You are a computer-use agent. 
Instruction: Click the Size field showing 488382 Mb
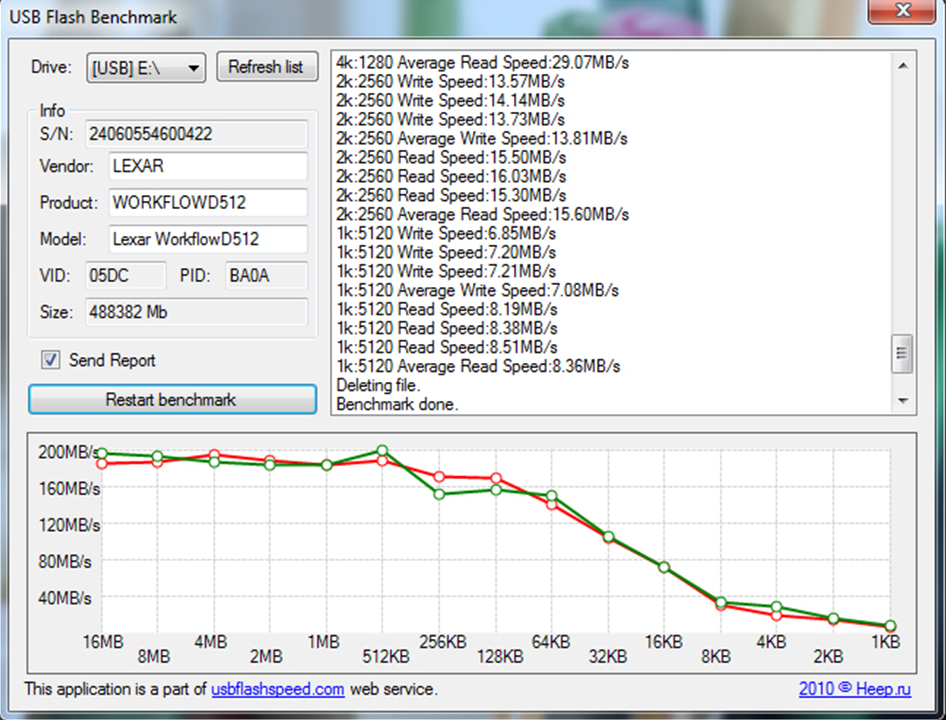[x=197, y=311]
